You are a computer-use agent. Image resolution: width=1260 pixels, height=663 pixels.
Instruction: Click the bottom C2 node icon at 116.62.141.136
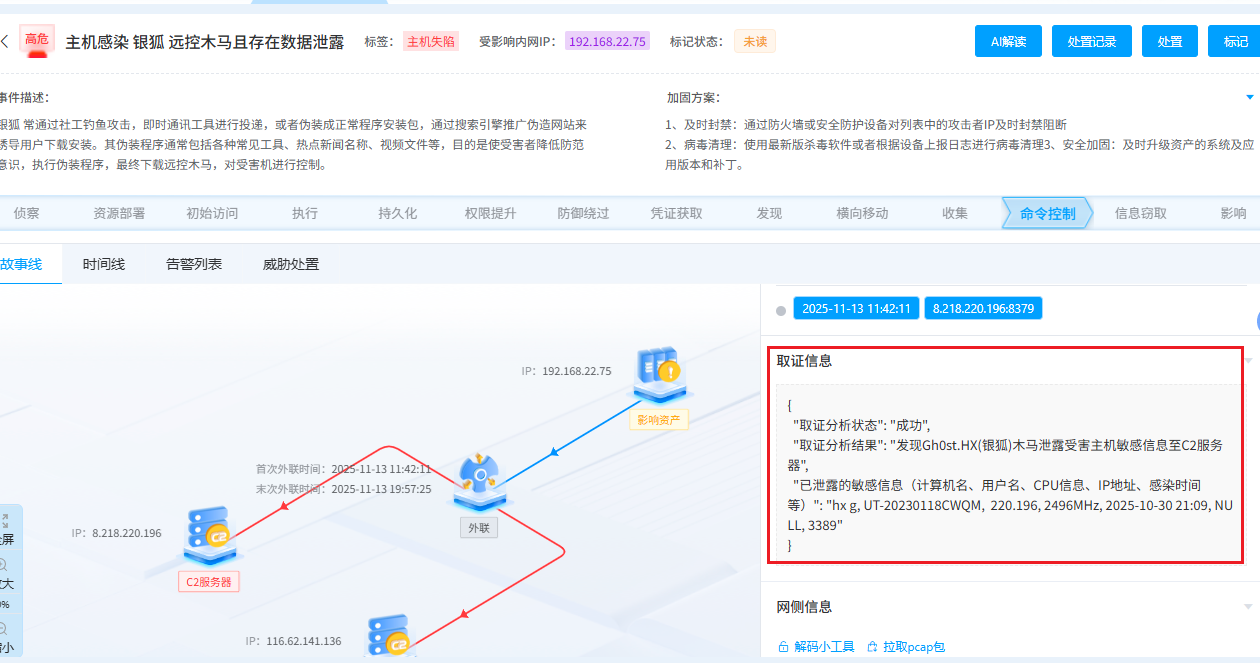point(392,635)
